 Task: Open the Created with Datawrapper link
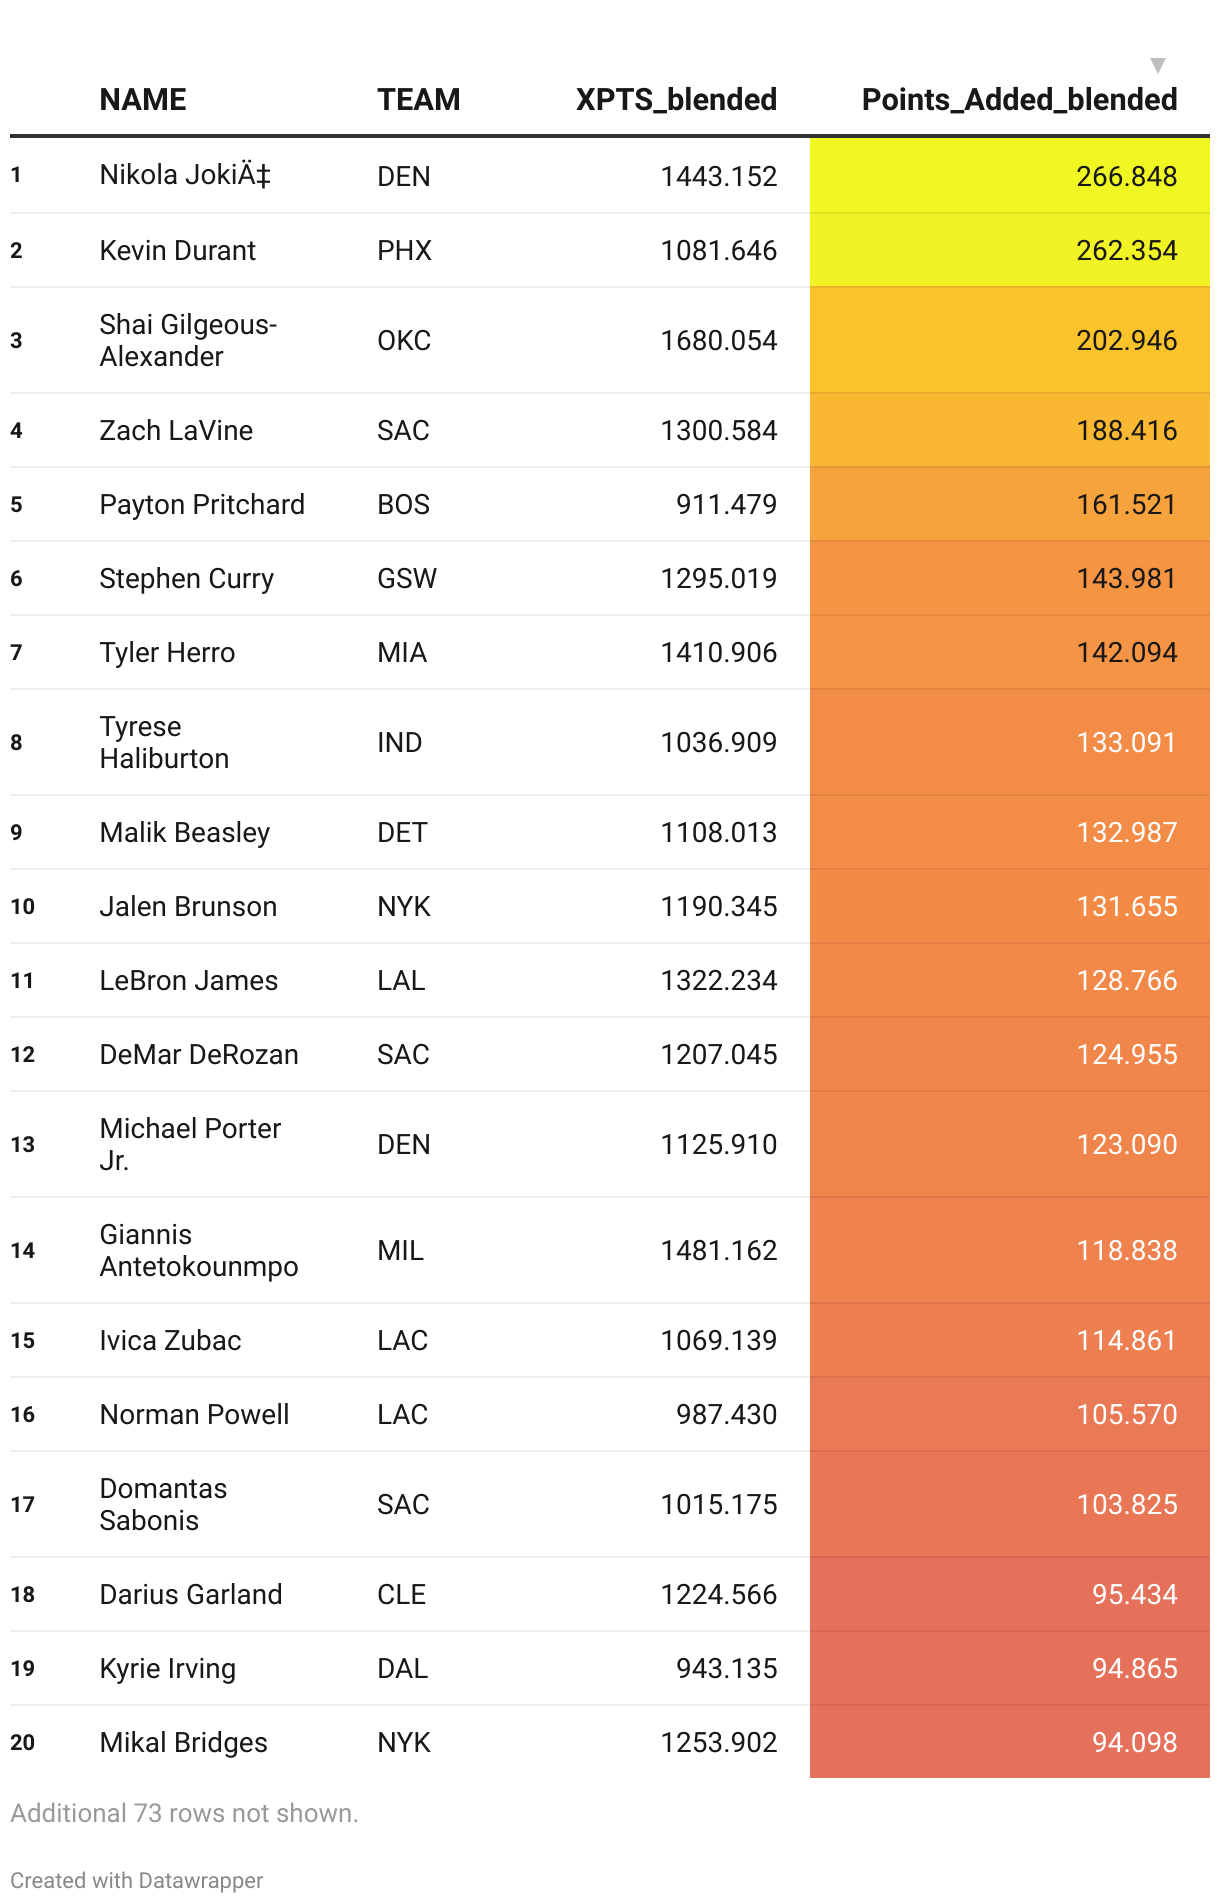137,1880
